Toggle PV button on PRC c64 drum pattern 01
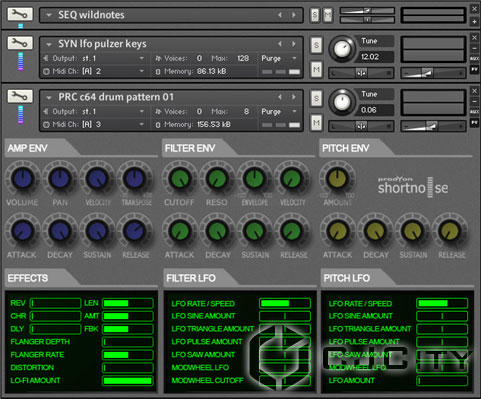The height and width of the screenshot is (399, 481). pyautogui.click(x=474, y=123)
